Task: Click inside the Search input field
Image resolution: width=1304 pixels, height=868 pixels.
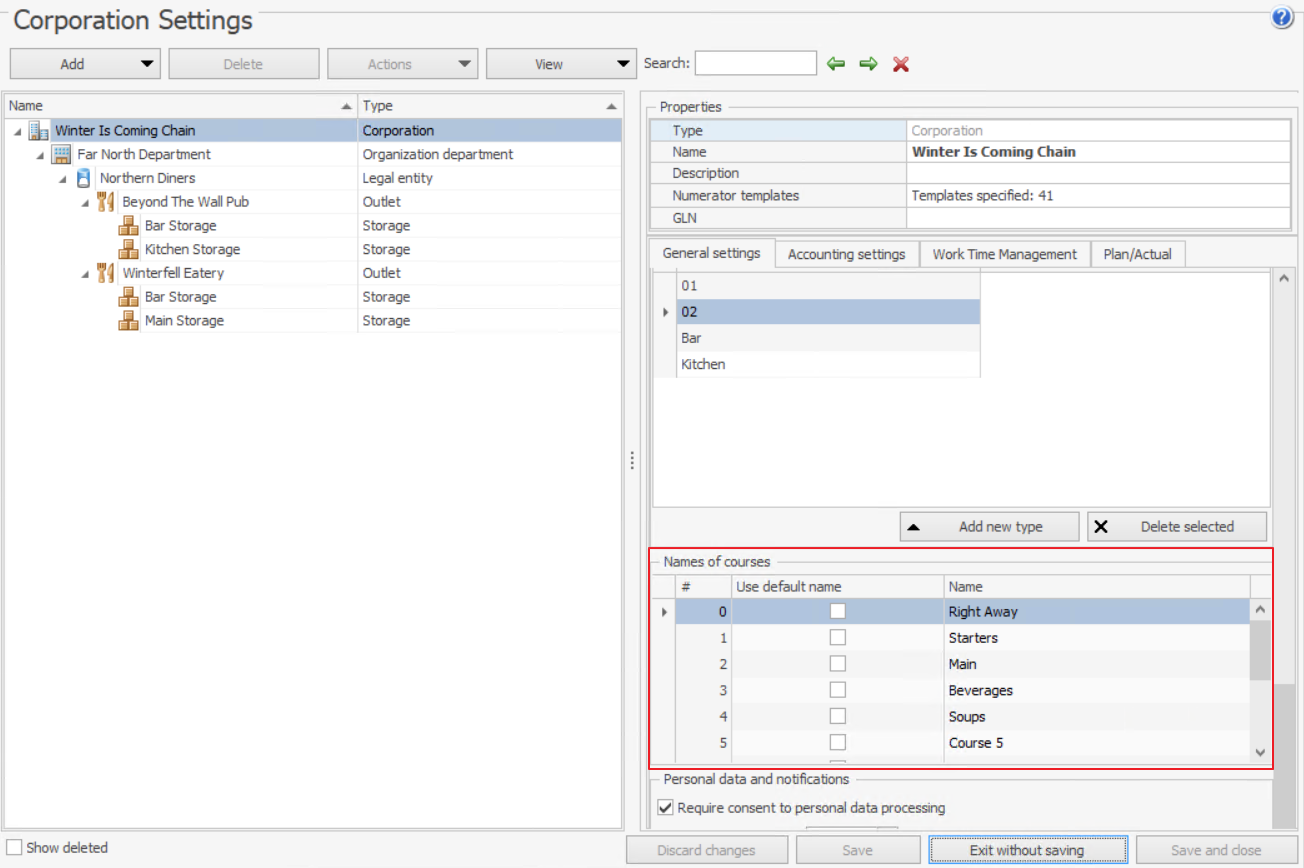Action: click(755, 64)
